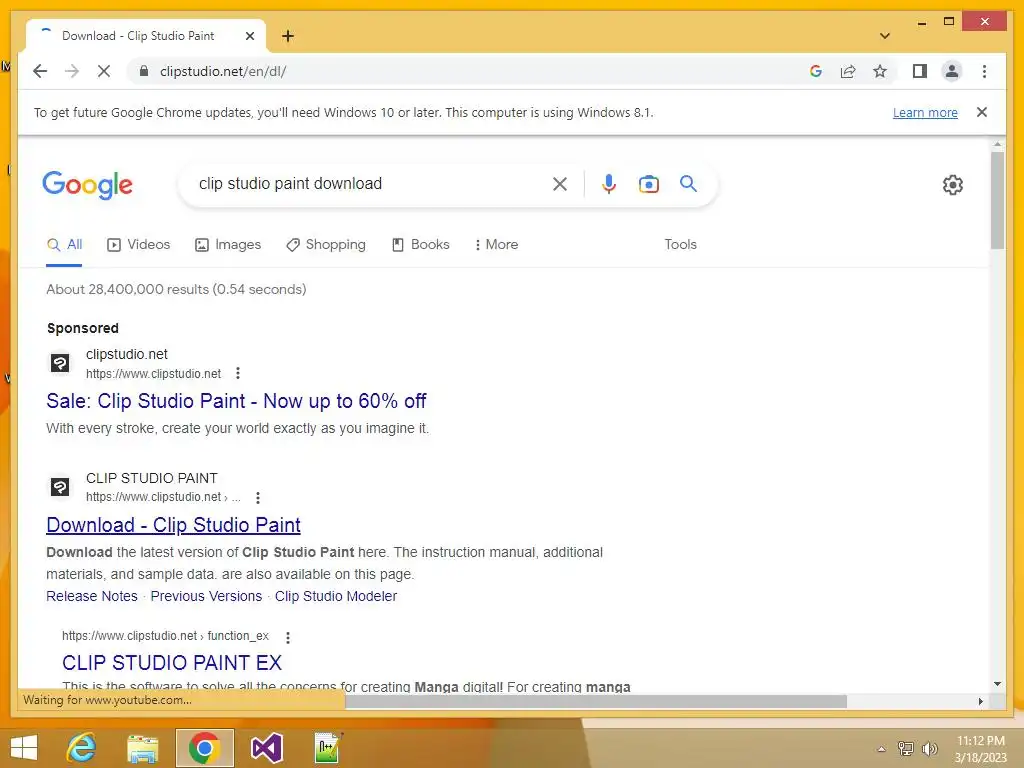Expand the tab search chevron
Image resolution: width=1024 pixels, height=768 pixels.
pos(884,36)
